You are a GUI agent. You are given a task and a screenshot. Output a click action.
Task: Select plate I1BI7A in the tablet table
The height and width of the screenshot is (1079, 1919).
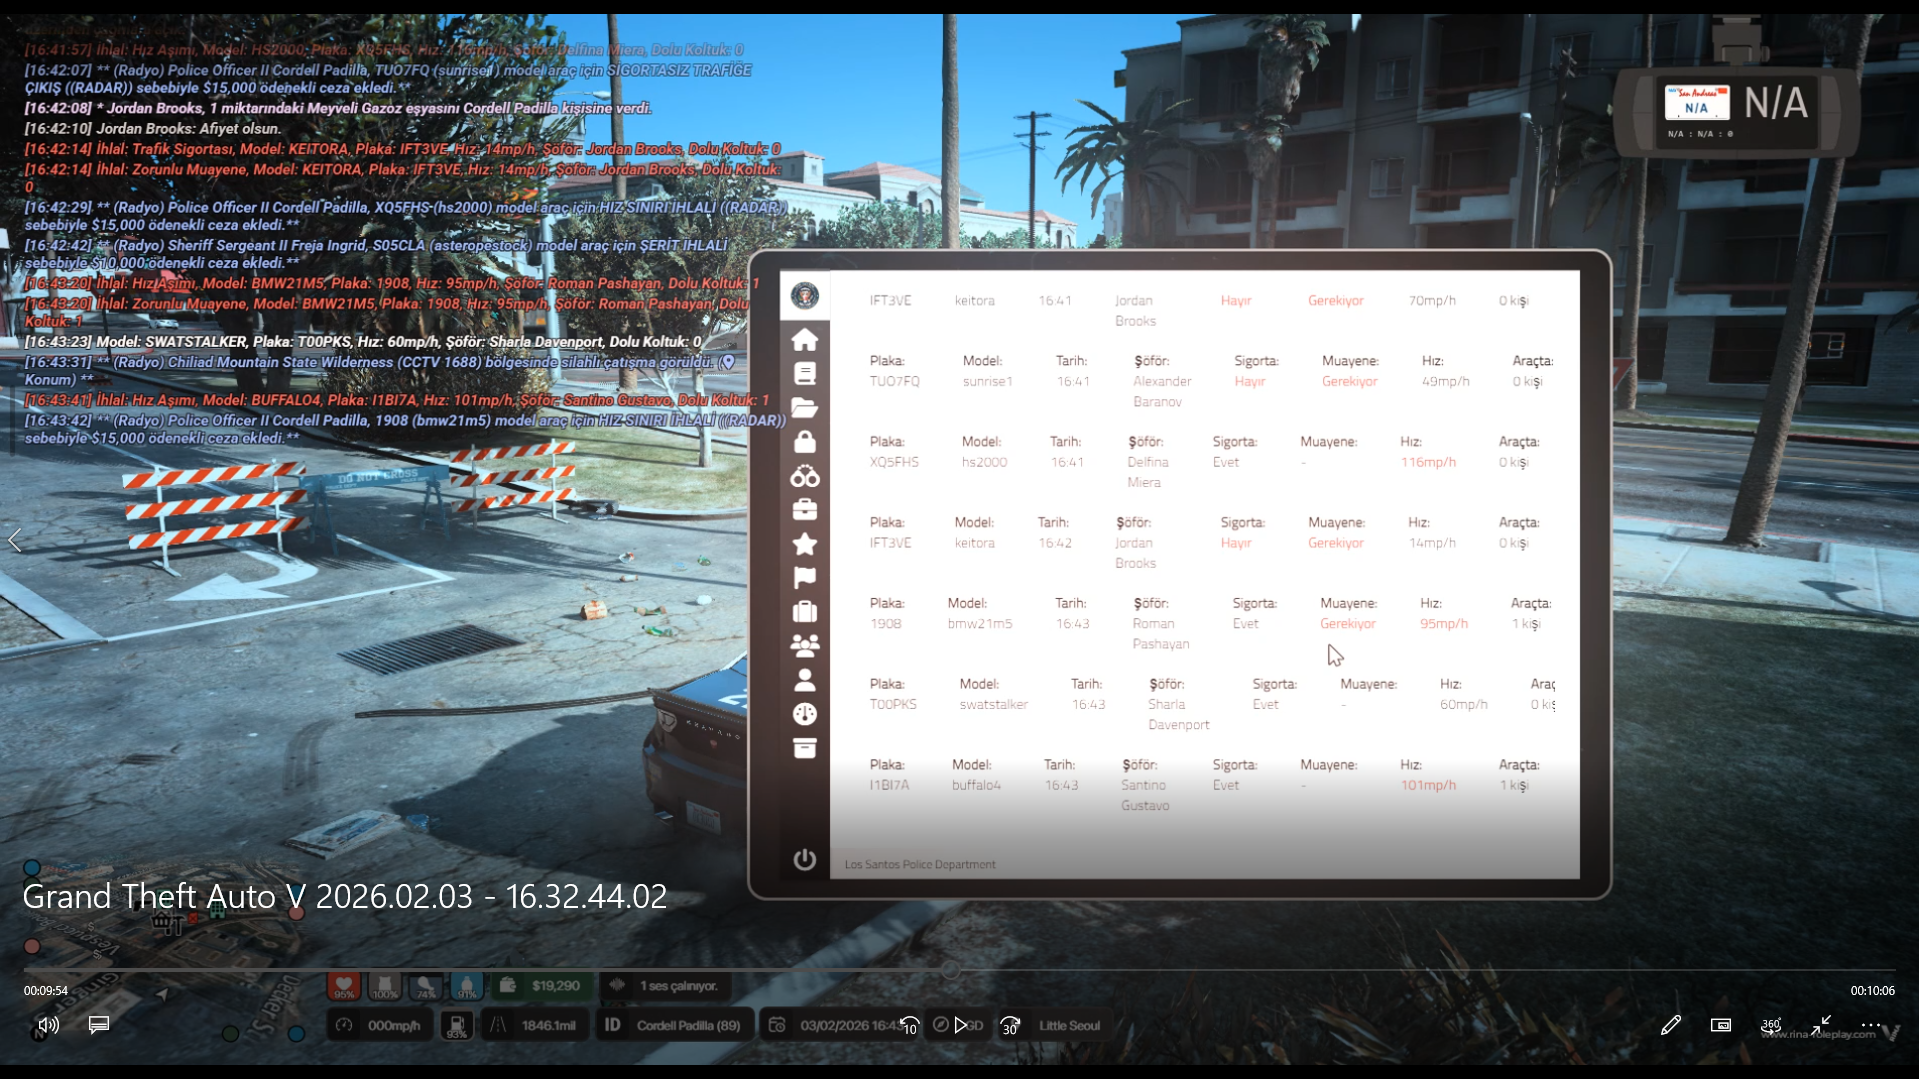click(x=889, y=786)
